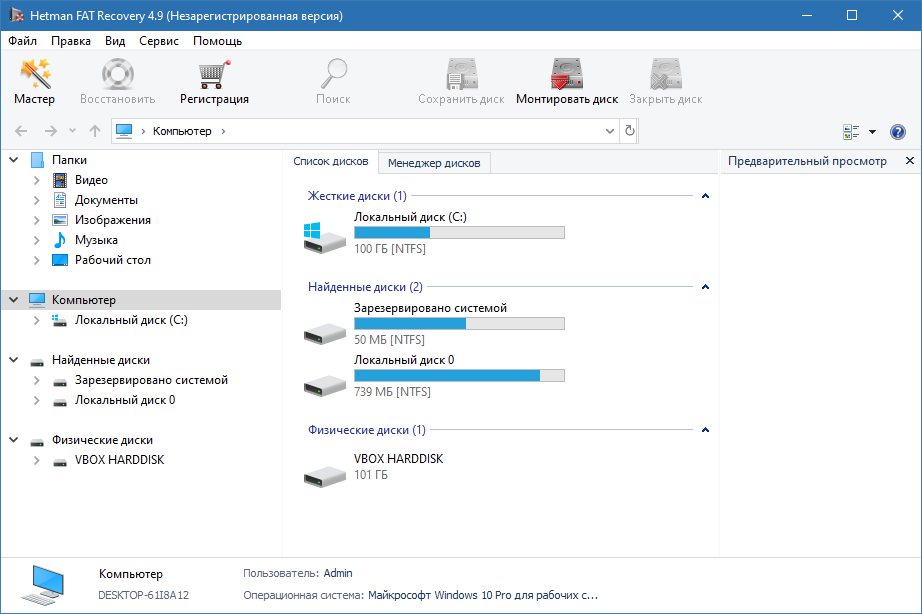Screen dimensions: 922x614
Task: Open the address bar history dropdown
Action: pos(610,131)
